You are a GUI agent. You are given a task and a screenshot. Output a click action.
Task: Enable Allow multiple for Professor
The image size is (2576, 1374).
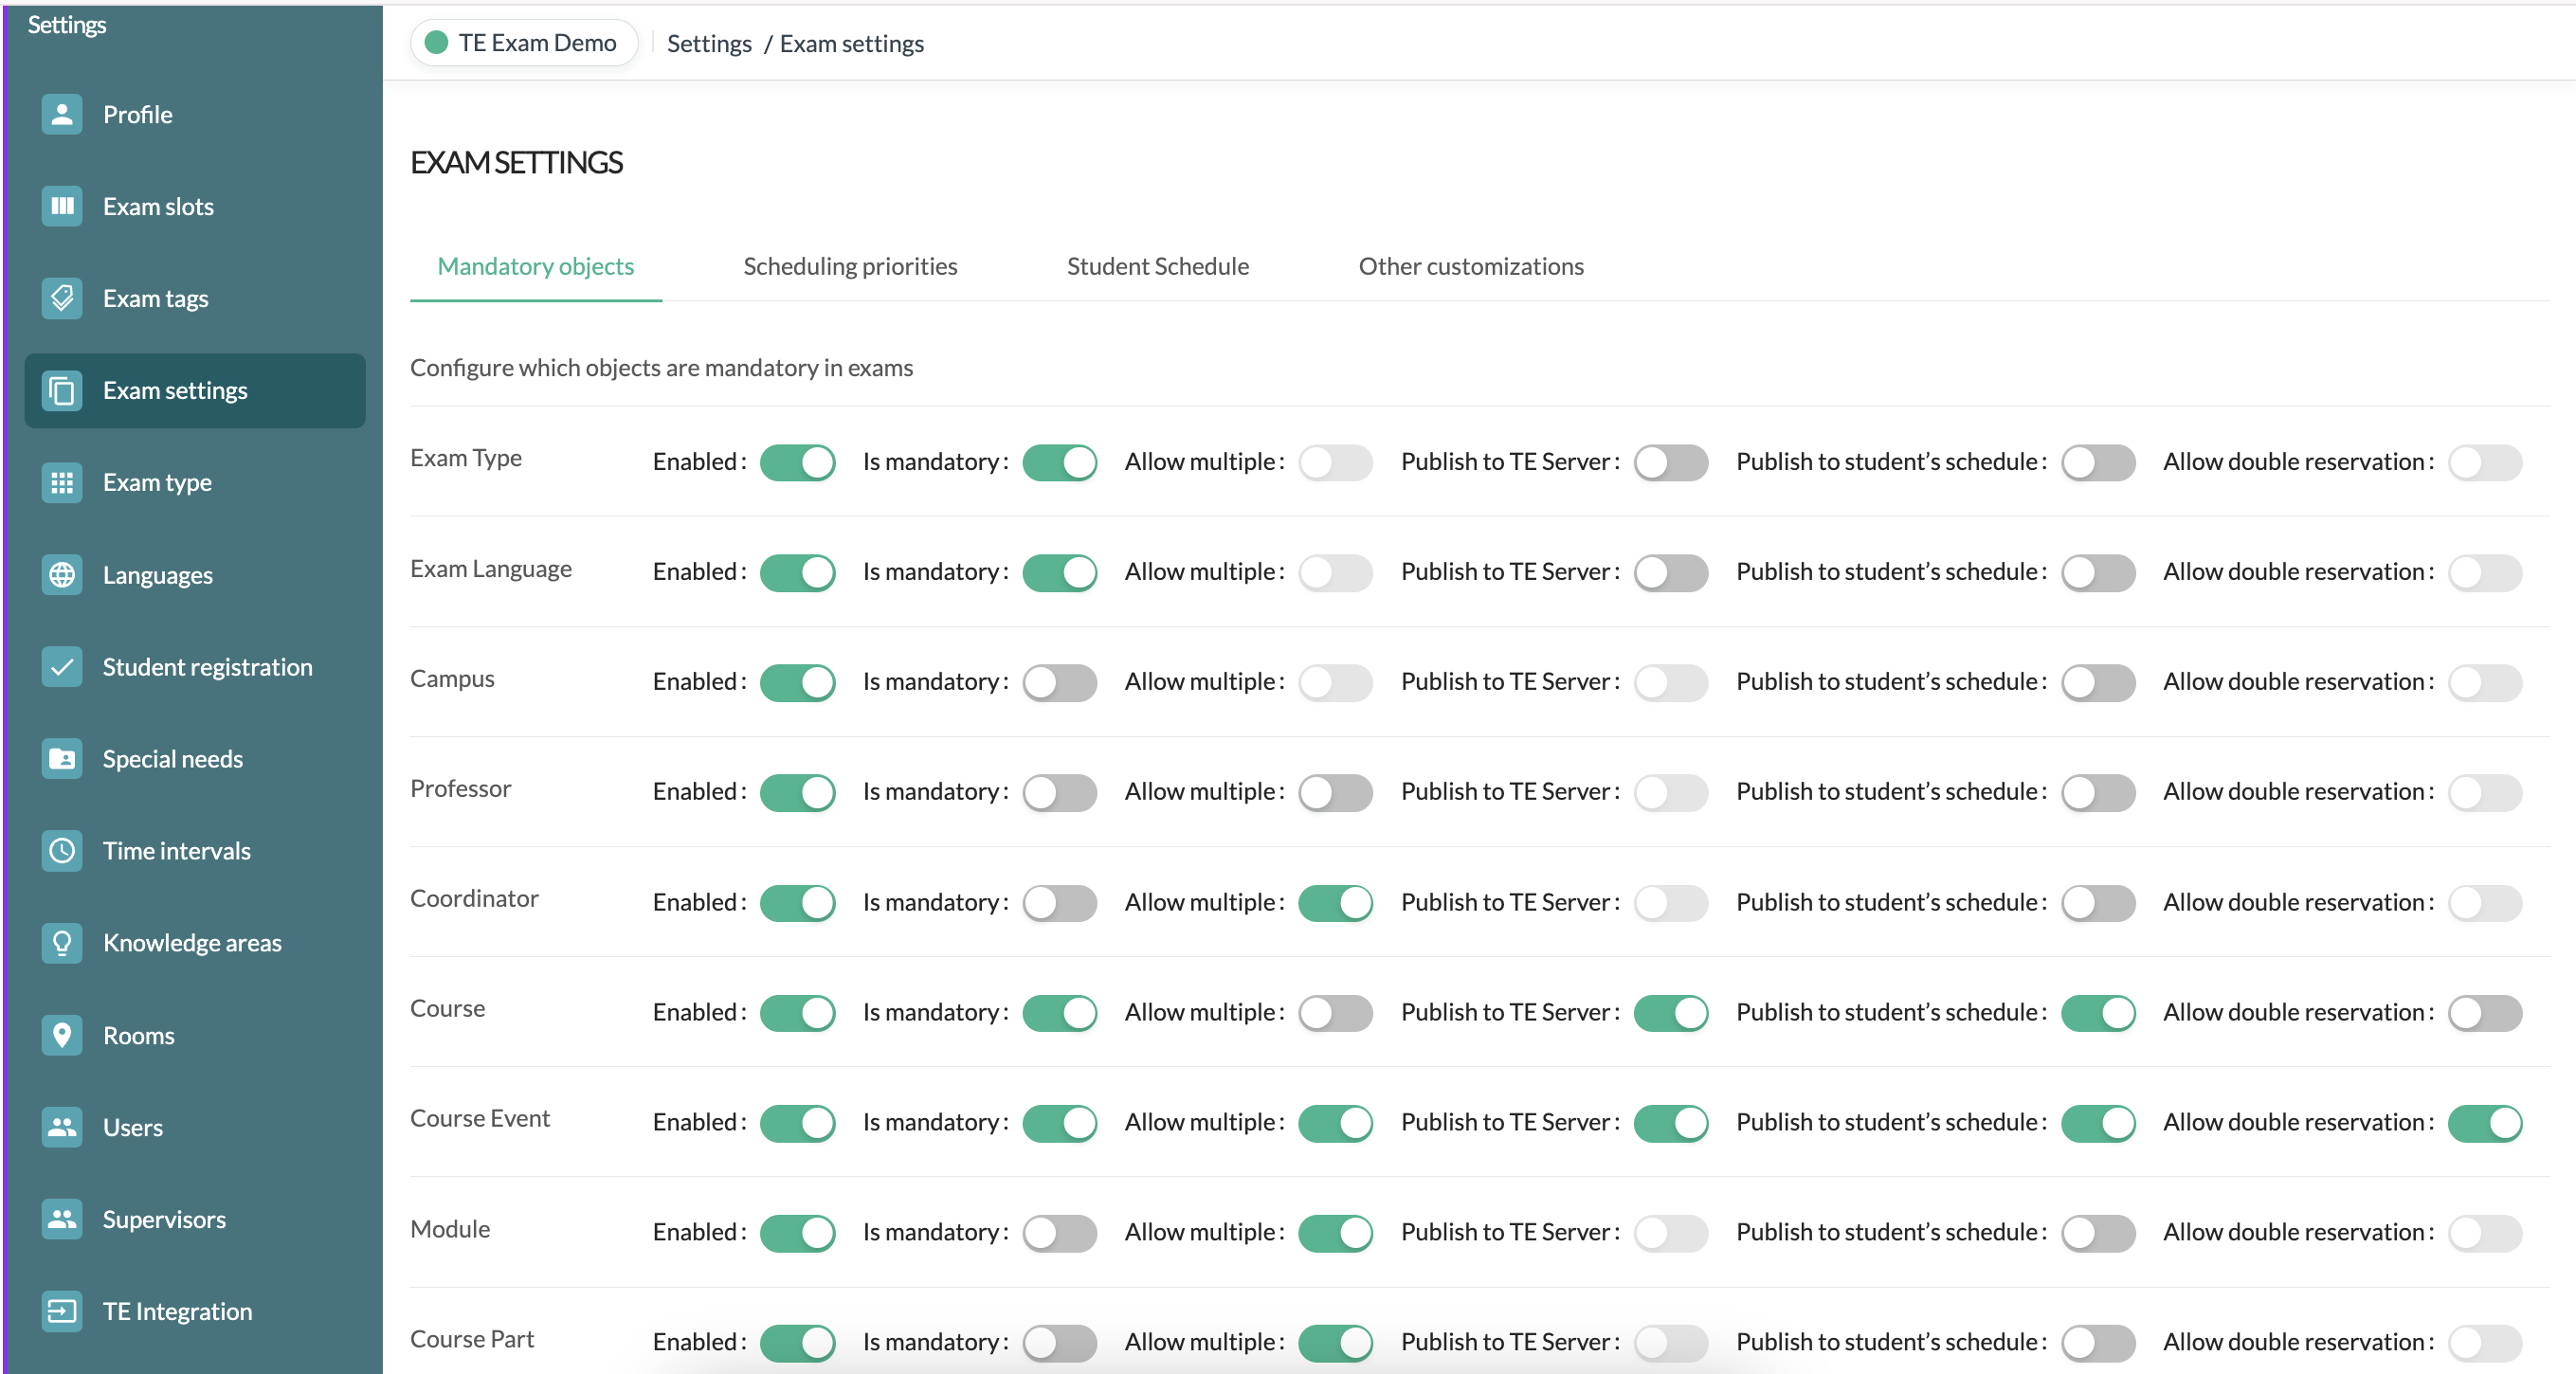click(x=1335, y=792)
